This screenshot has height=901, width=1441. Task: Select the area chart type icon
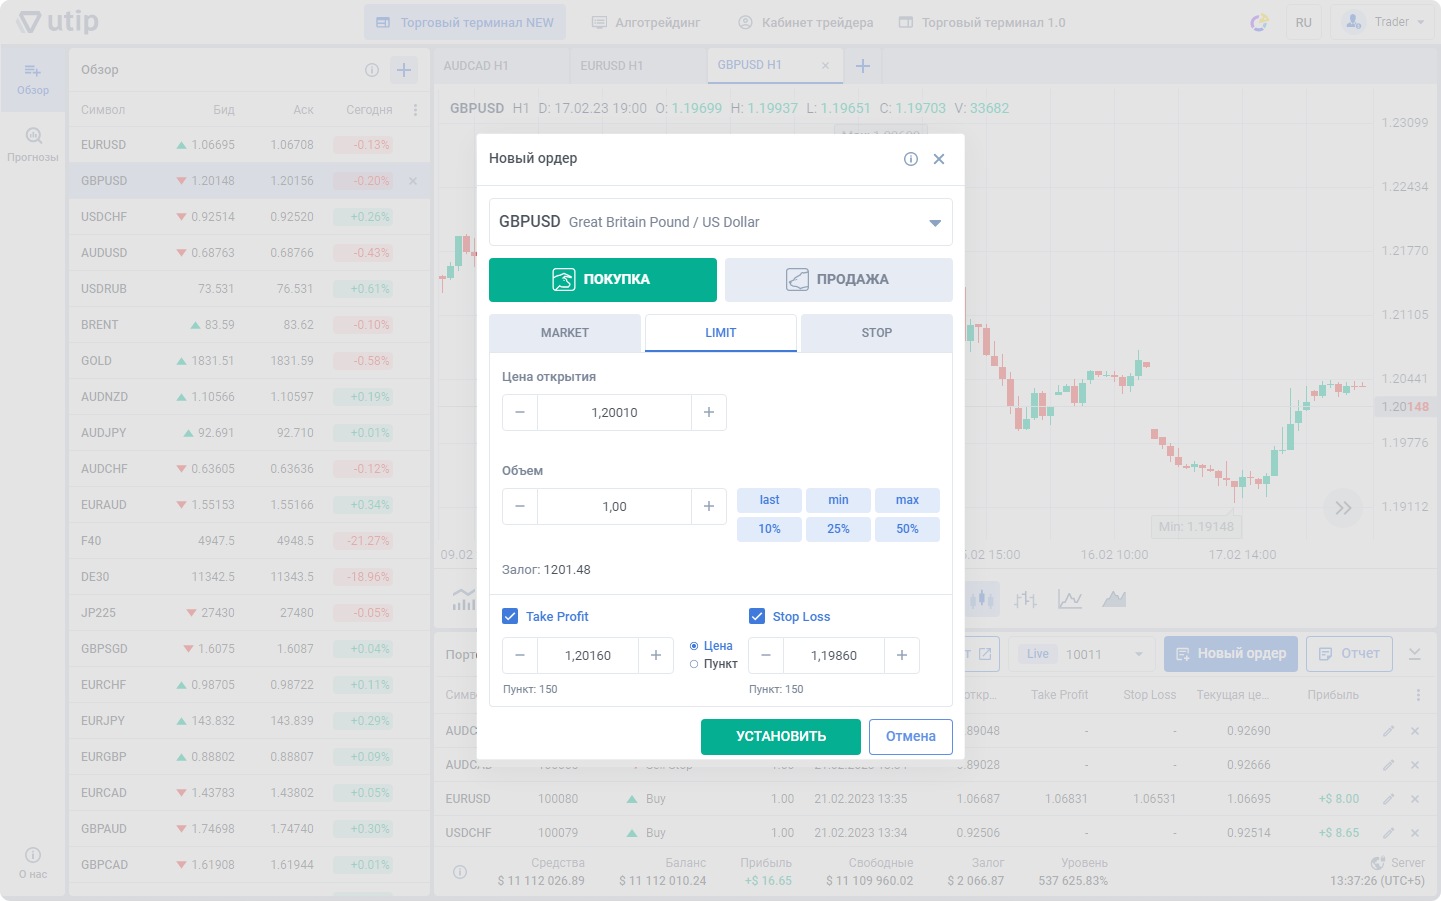1114,599
